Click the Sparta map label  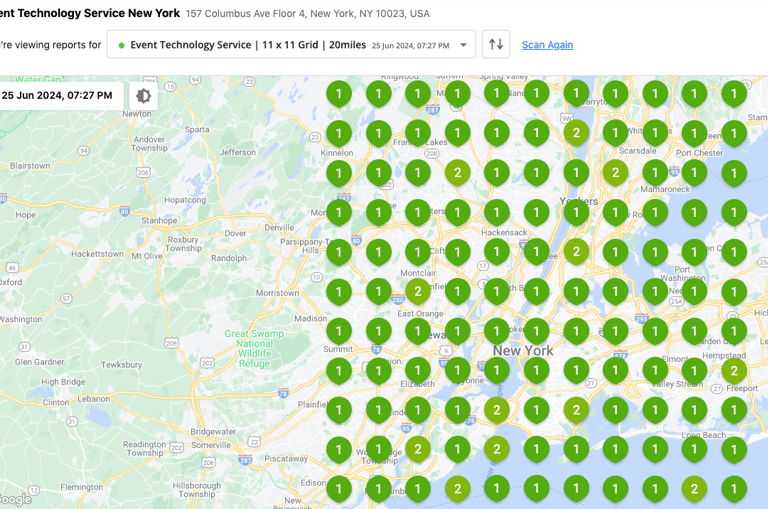(x=197, y=130)
